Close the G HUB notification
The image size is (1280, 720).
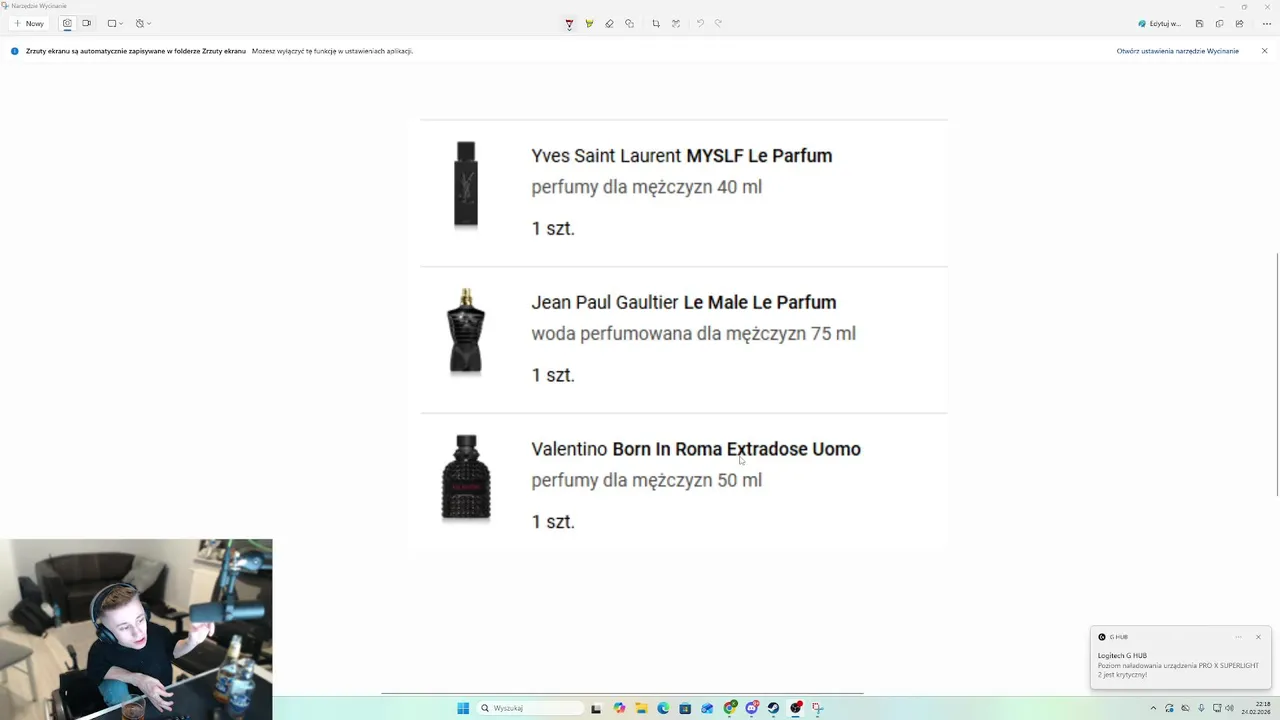pyautogui.click(x=1258, y=637)
